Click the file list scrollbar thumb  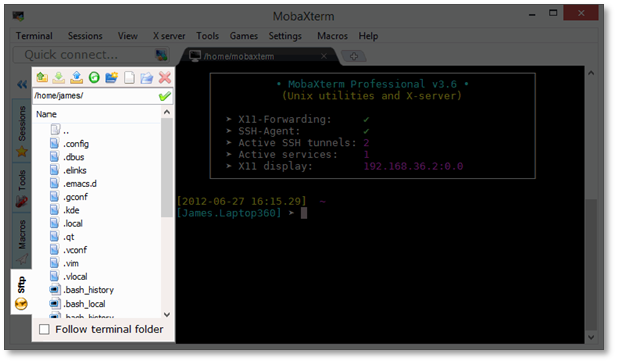(167, 168)
